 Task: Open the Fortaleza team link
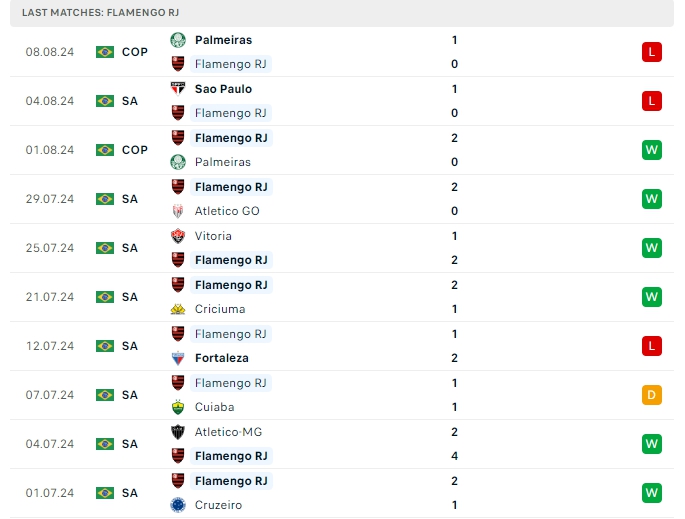[x=222, y=358]
